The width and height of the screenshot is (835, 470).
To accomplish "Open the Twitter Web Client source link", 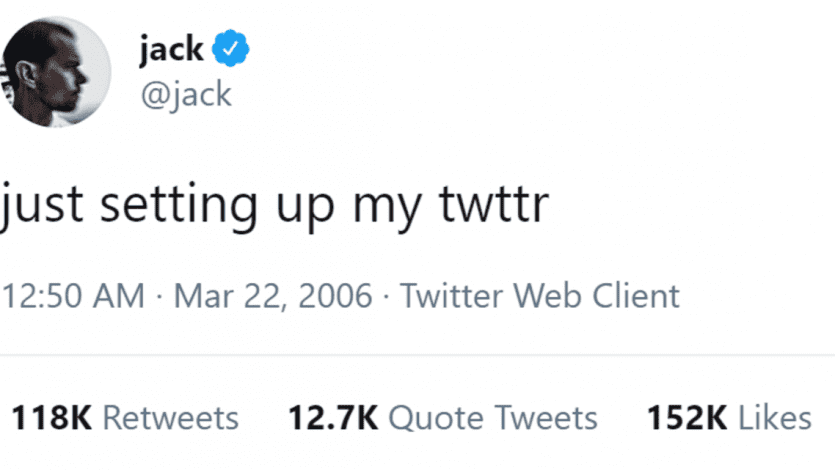I will tap(539, 296).
